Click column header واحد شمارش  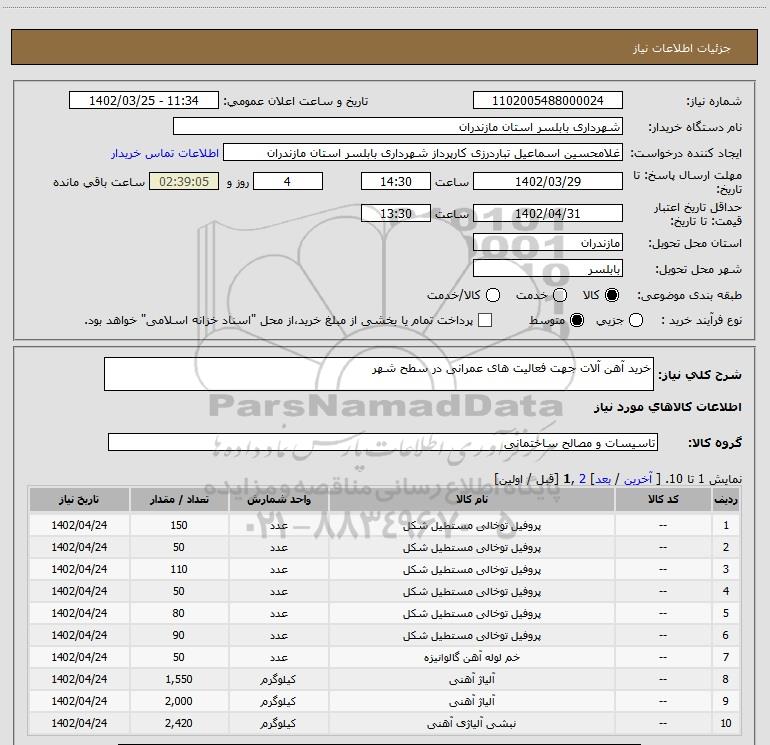pyautogui.click(x=278, y=499)
